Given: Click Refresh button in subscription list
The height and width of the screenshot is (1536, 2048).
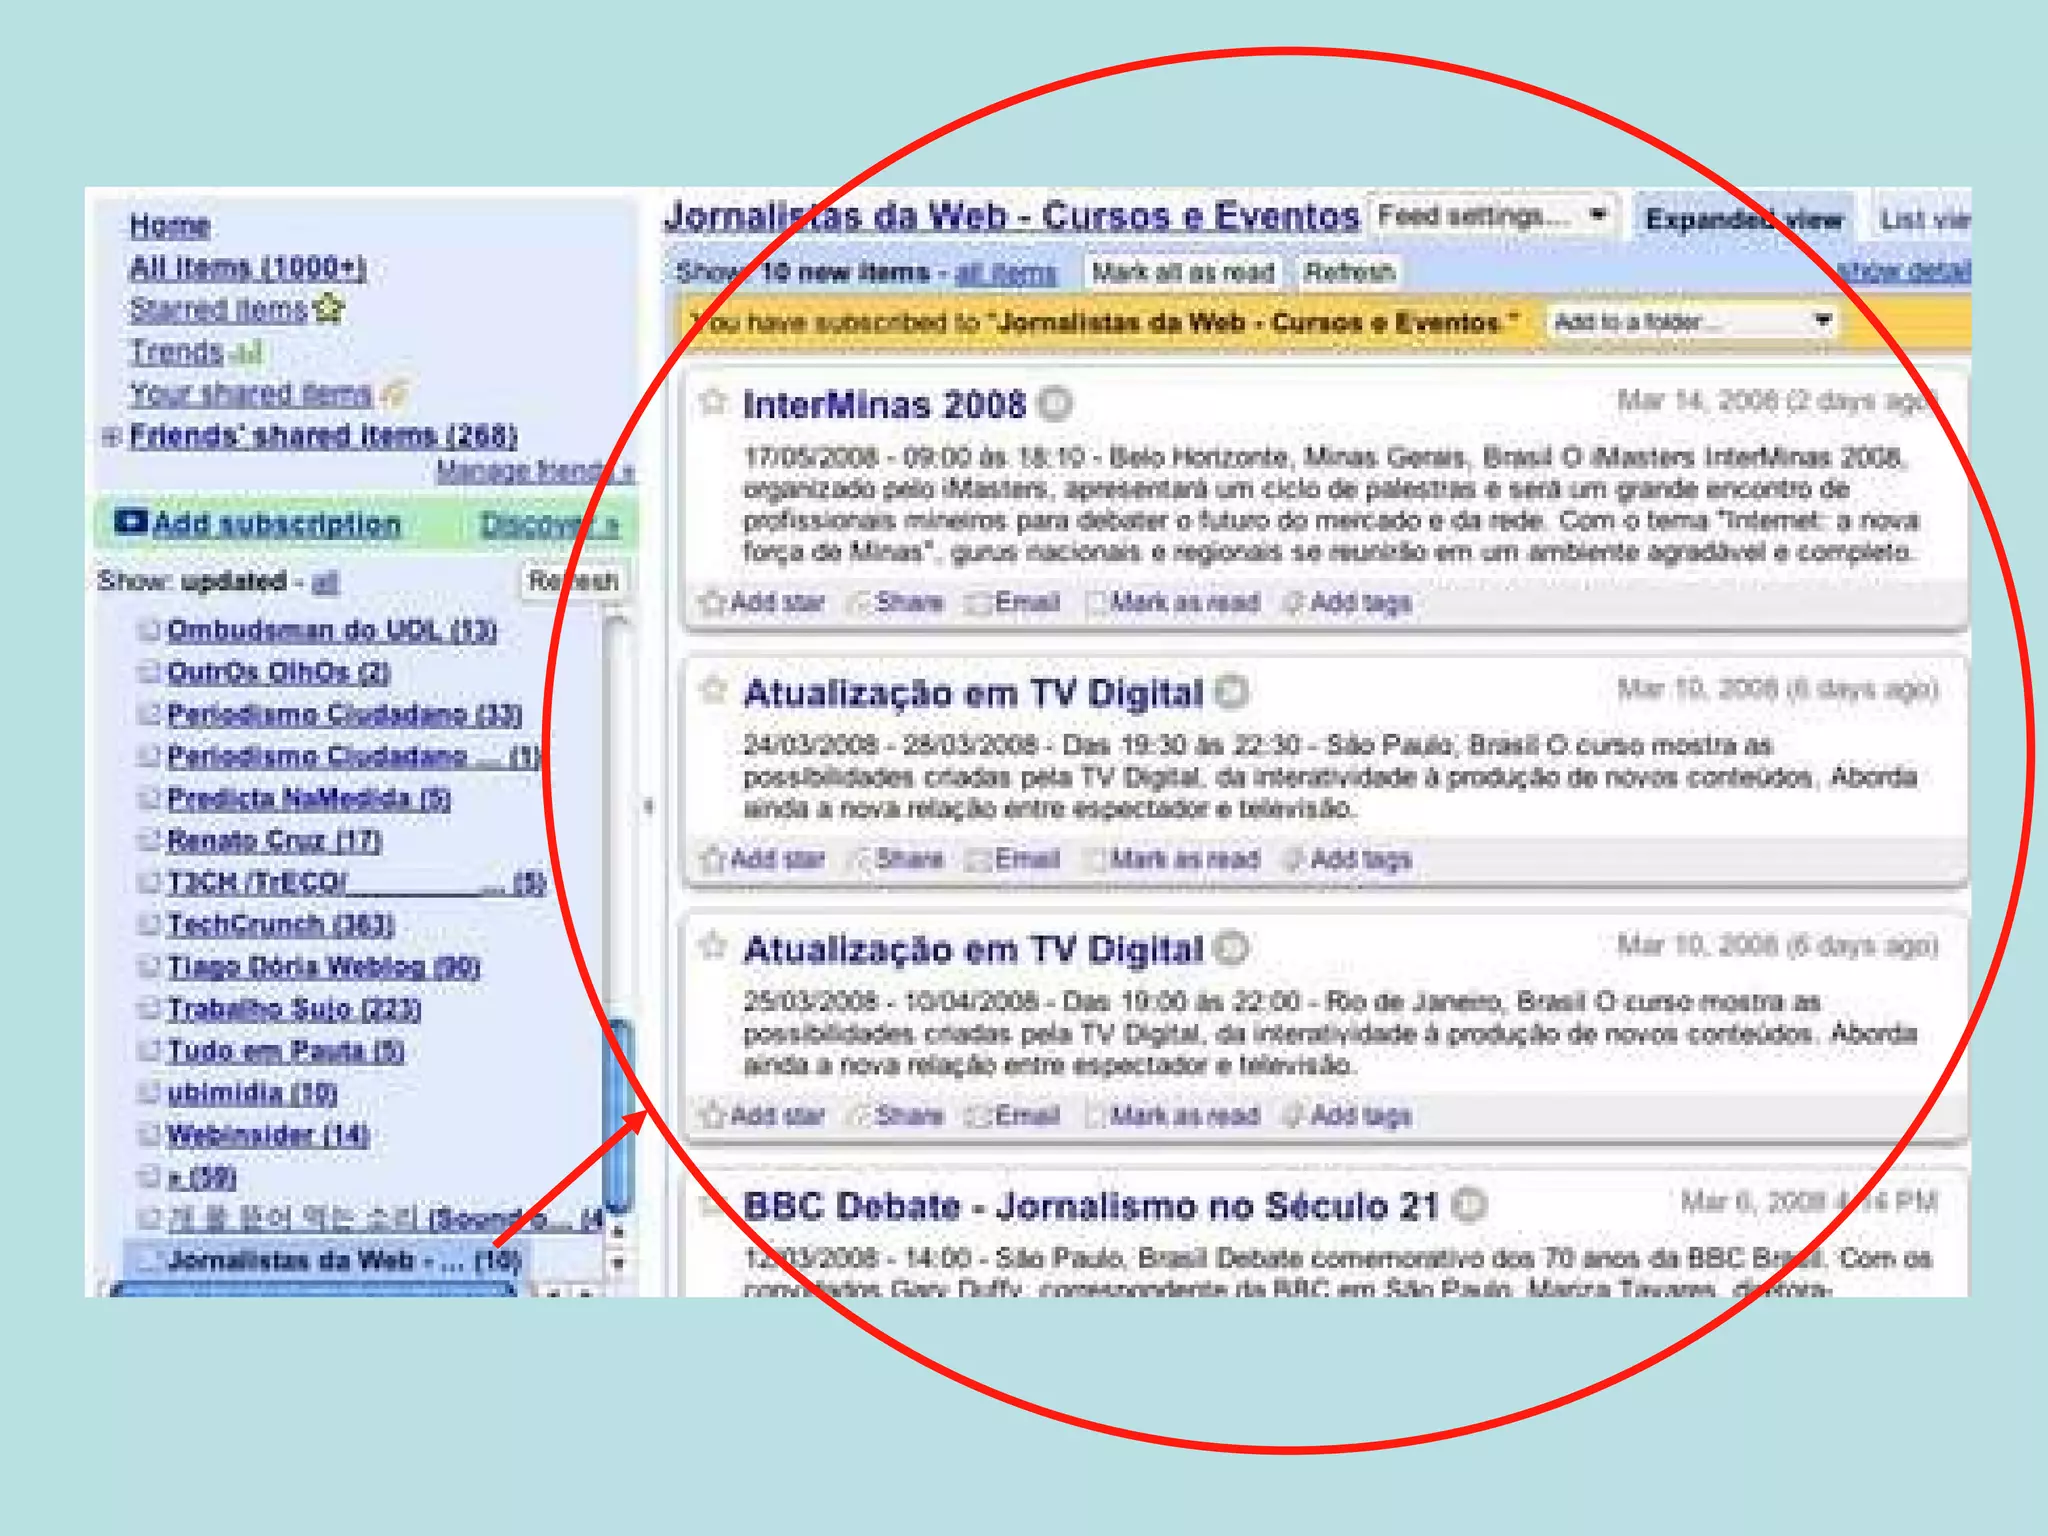Looking at the screenshot, I should point(573,581).
